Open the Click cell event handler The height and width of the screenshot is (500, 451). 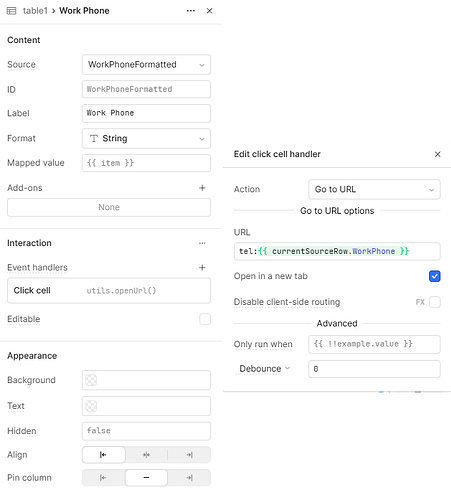pyautogui.click(x=109, y=291)
